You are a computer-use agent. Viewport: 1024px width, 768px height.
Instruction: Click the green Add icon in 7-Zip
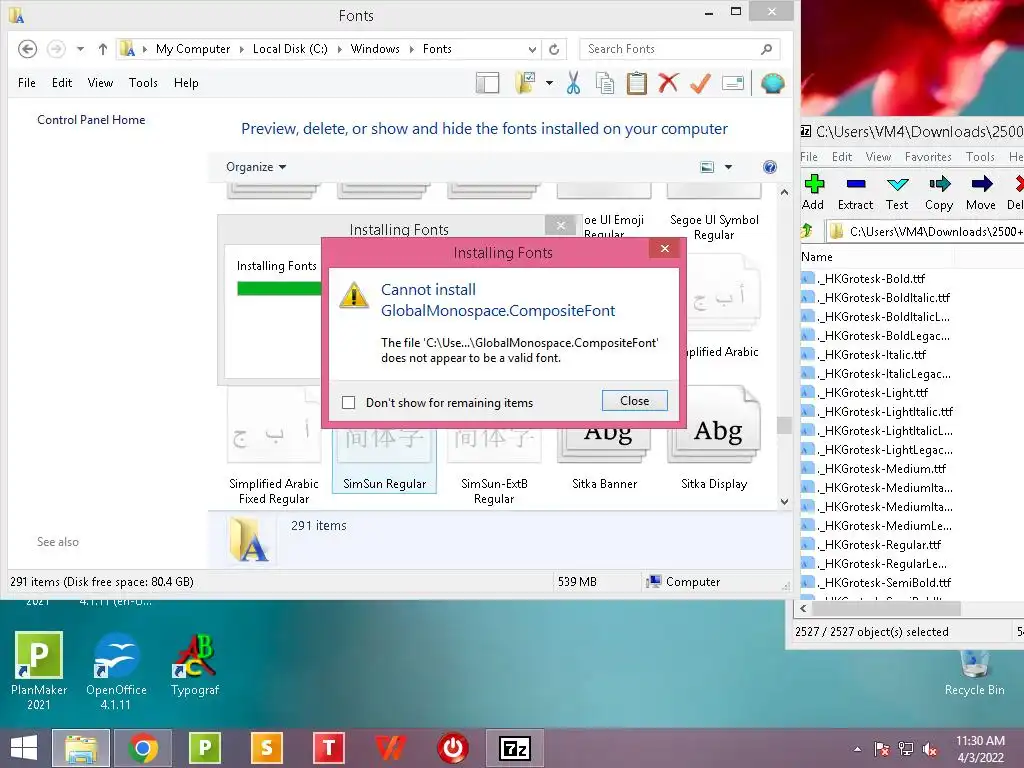(814, 191)
